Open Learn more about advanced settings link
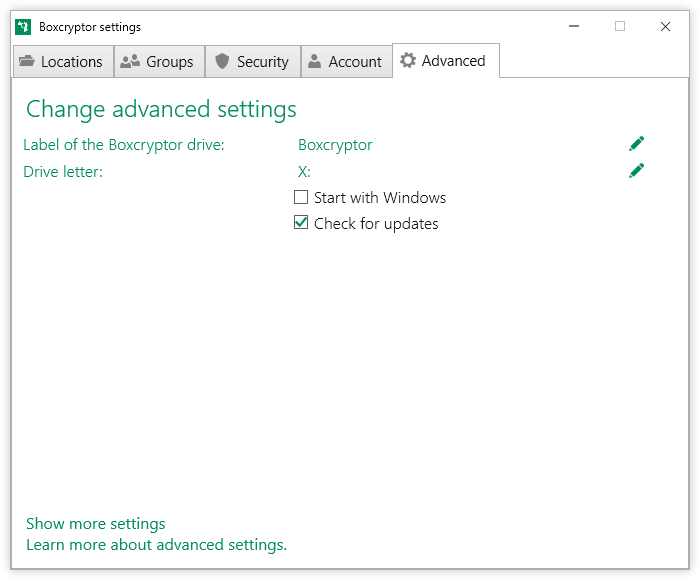 tap(156, 545)
